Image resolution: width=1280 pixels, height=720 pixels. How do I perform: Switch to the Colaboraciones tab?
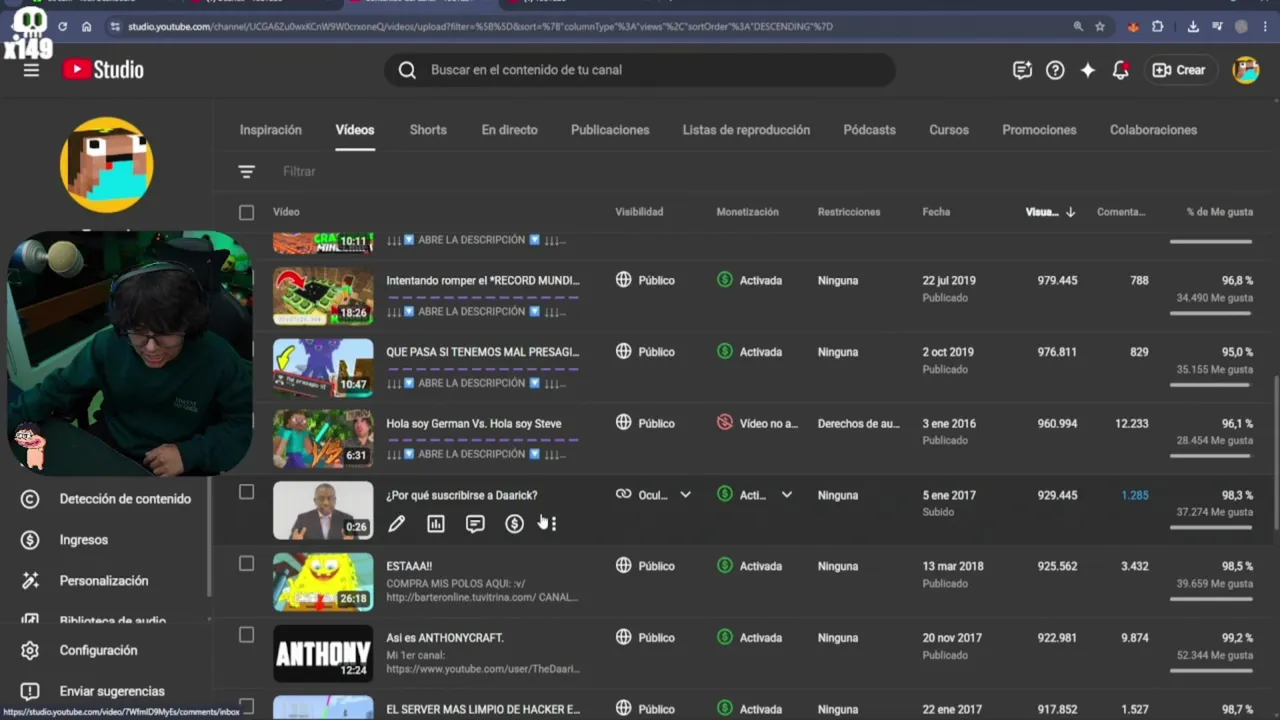point(1153,130)
